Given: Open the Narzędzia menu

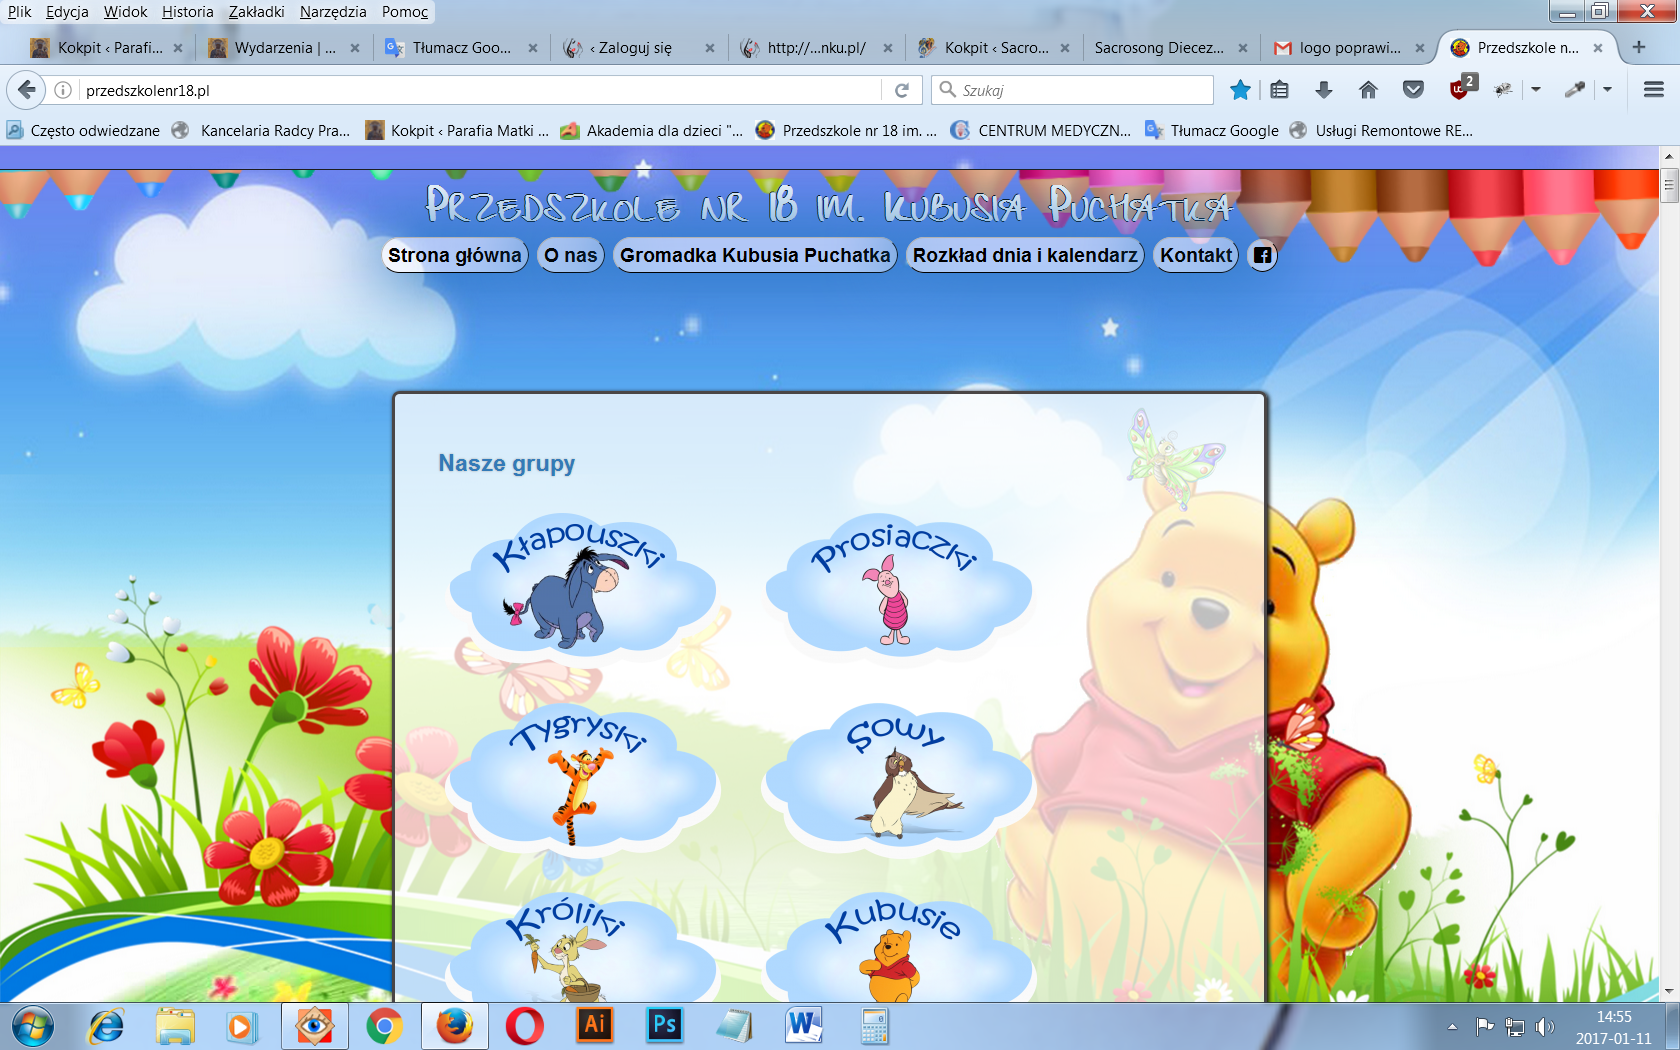Looking at the screenshot, I should (x=333, y=12).
